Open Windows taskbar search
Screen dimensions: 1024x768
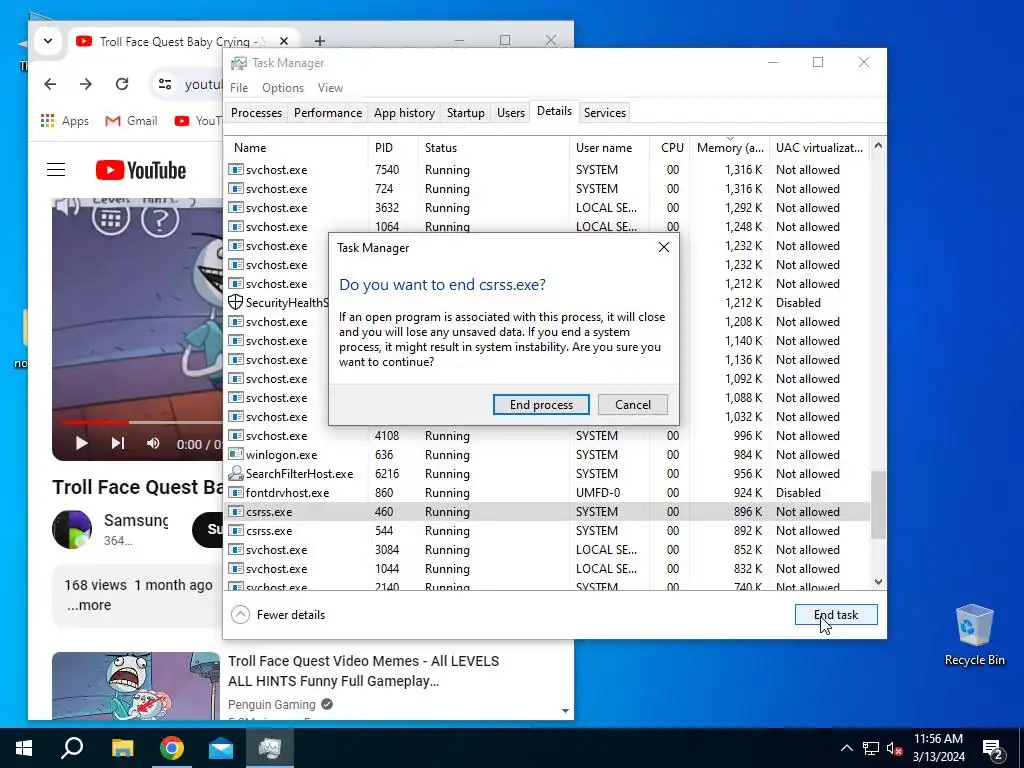72,748
